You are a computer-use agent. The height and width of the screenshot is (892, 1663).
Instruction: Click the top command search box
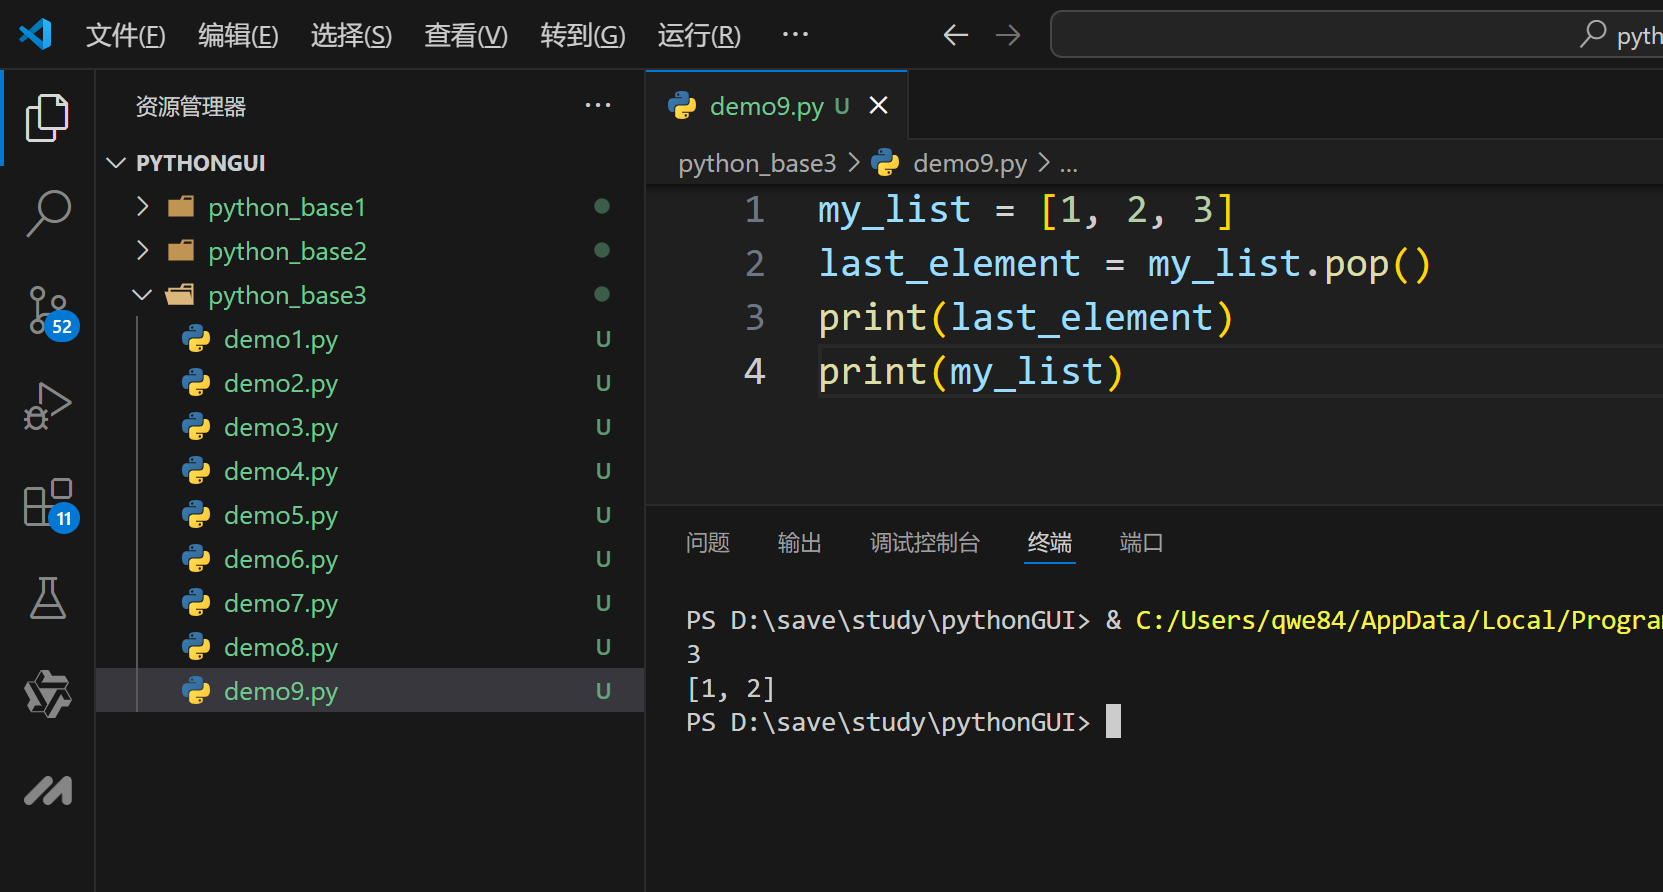[x=1356, y=35]
